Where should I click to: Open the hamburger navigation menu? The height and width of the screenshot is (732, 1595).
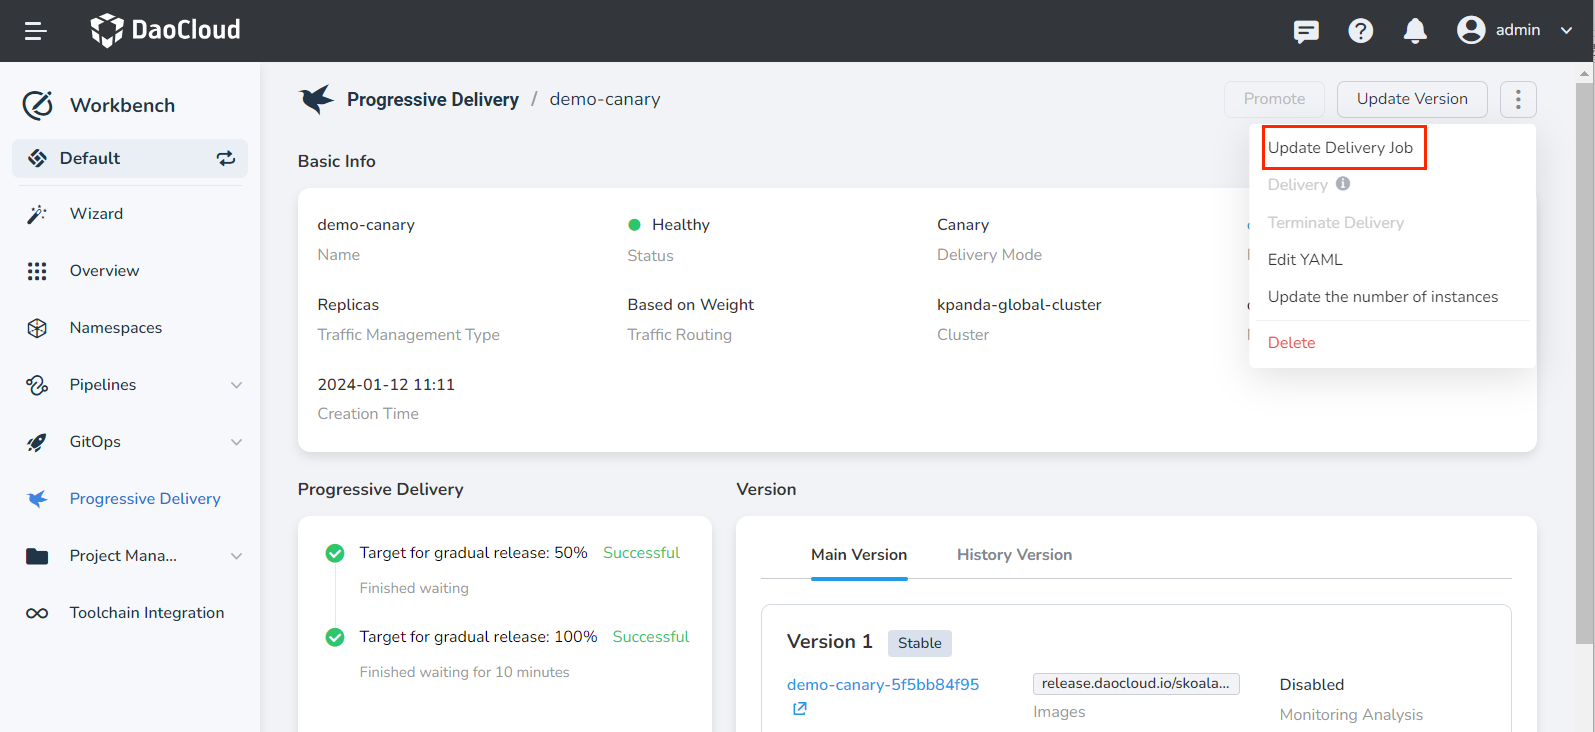click(36, 31)
